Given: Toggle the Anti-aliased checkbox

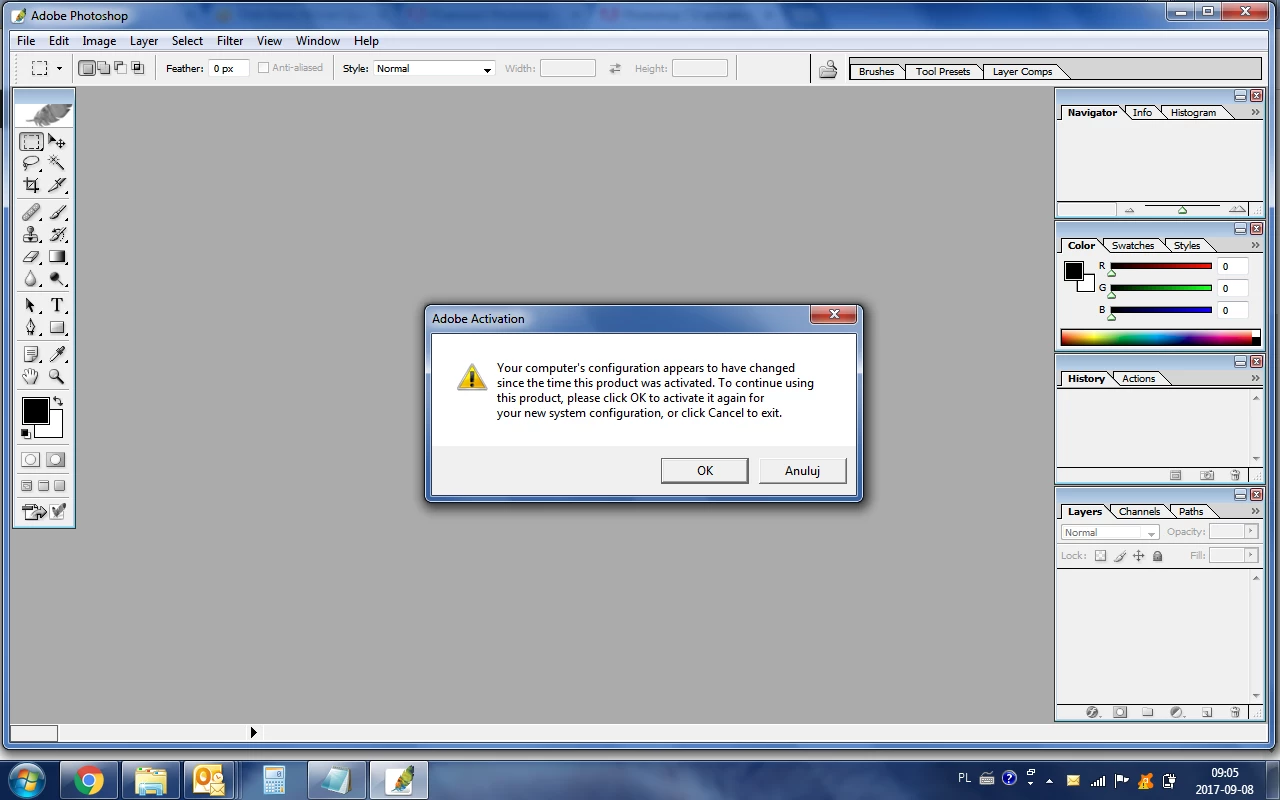Looking at the screenshot, I should click(x=264, y=68).
